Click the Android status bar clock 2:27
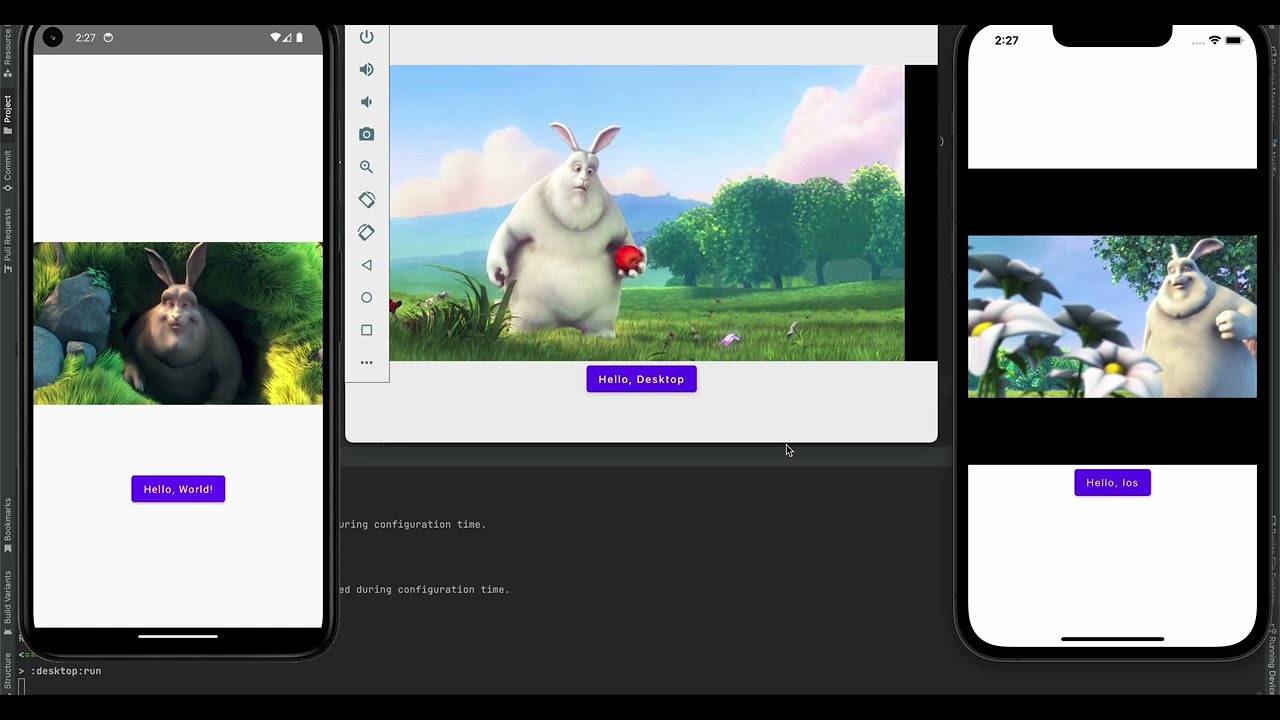 point(86,38)
